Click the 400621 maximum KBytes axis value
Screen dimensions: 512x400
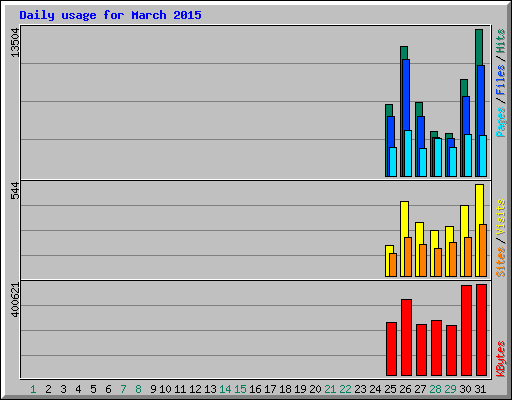click(15, 300)
